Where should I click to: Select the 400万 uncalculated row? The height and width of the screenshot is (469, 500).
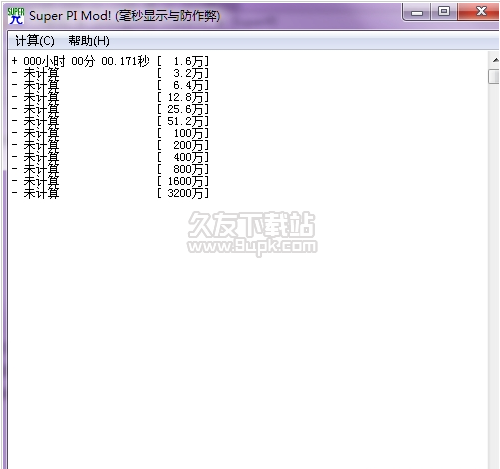click(110, 157)
